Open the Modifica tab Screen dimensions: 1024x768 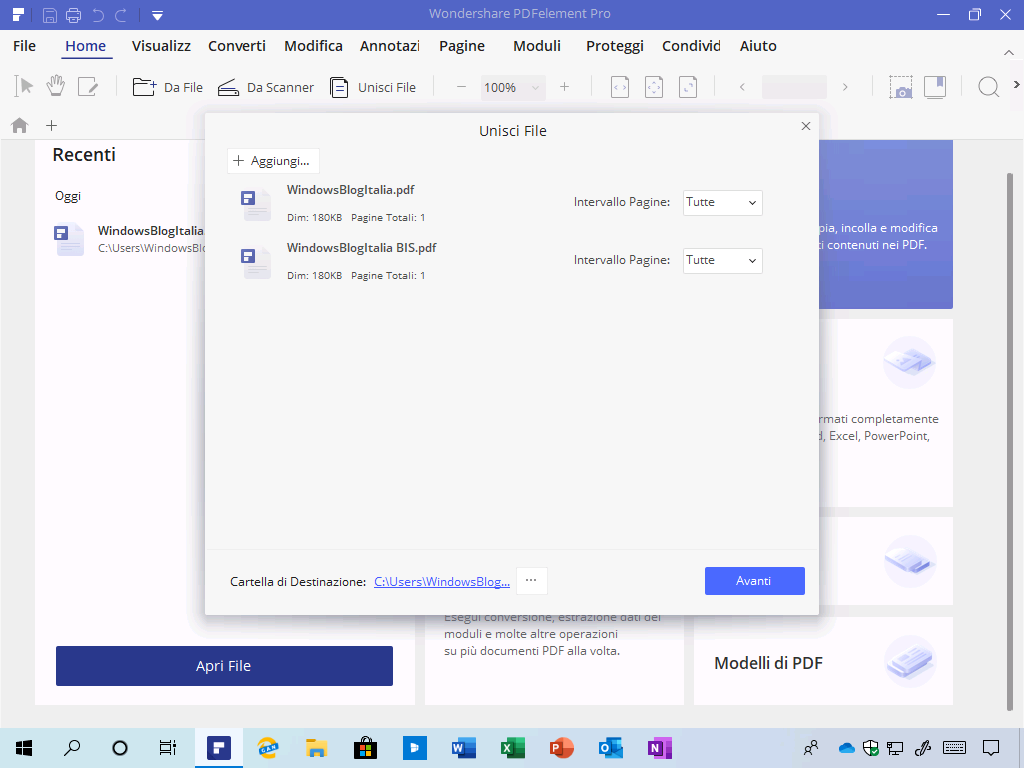pos(313,46)
